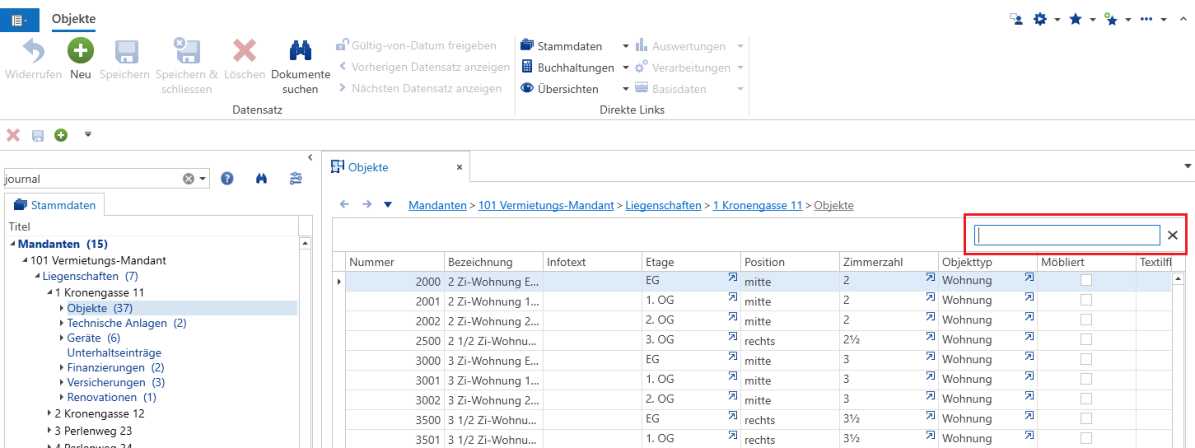Click the back arrow in breadcrumb bar
This screenshot has height=448, width=1195.
click(344, 204)
